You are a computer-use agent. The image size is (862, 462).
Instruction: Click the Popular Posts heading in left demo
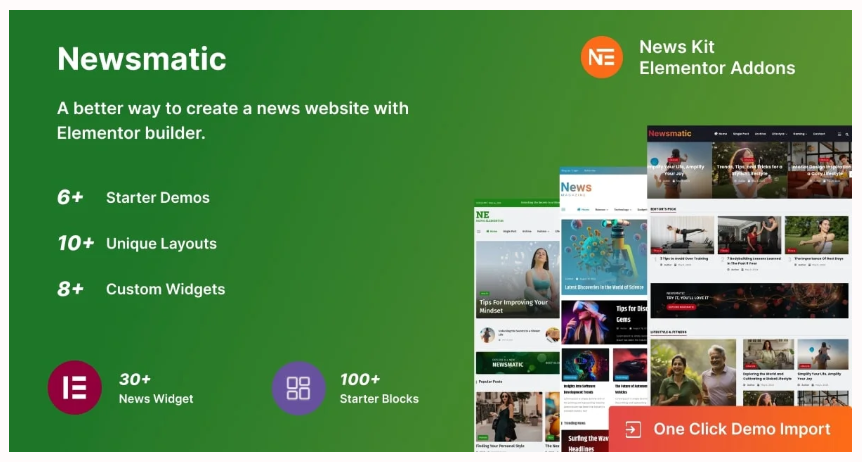489,381
